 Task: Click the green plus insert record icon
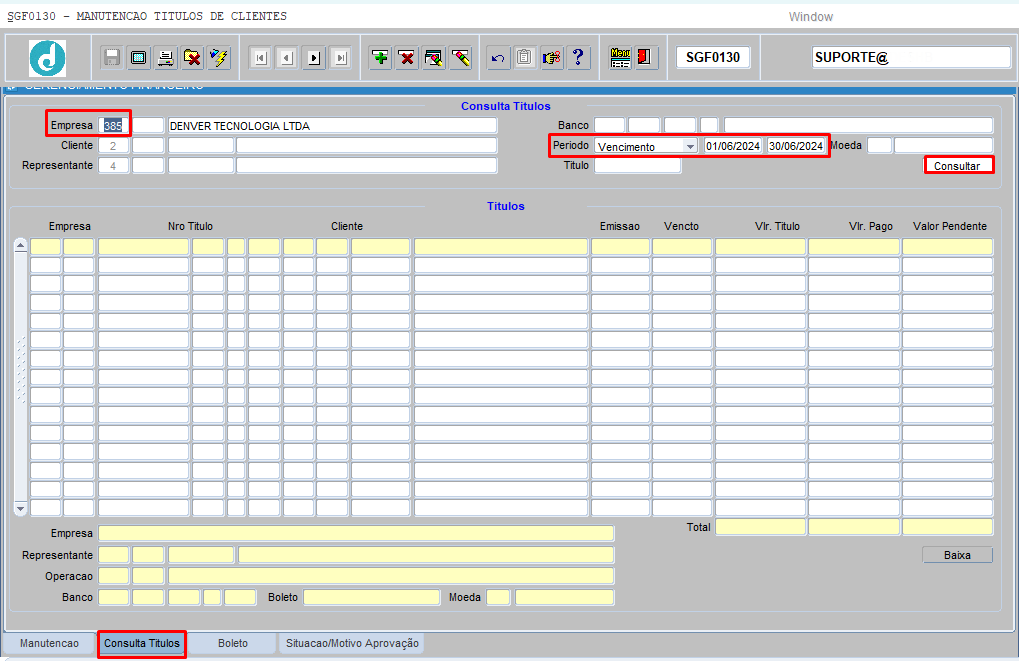[x=380, y=58]
